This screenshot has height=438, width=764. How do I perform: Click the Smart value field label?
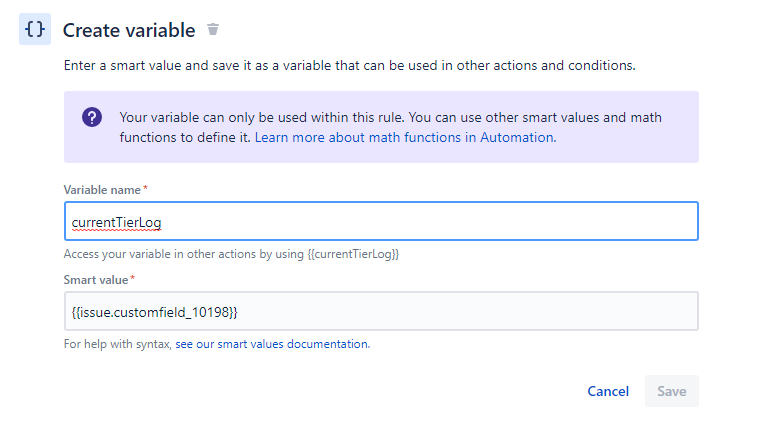coord(95,279)
